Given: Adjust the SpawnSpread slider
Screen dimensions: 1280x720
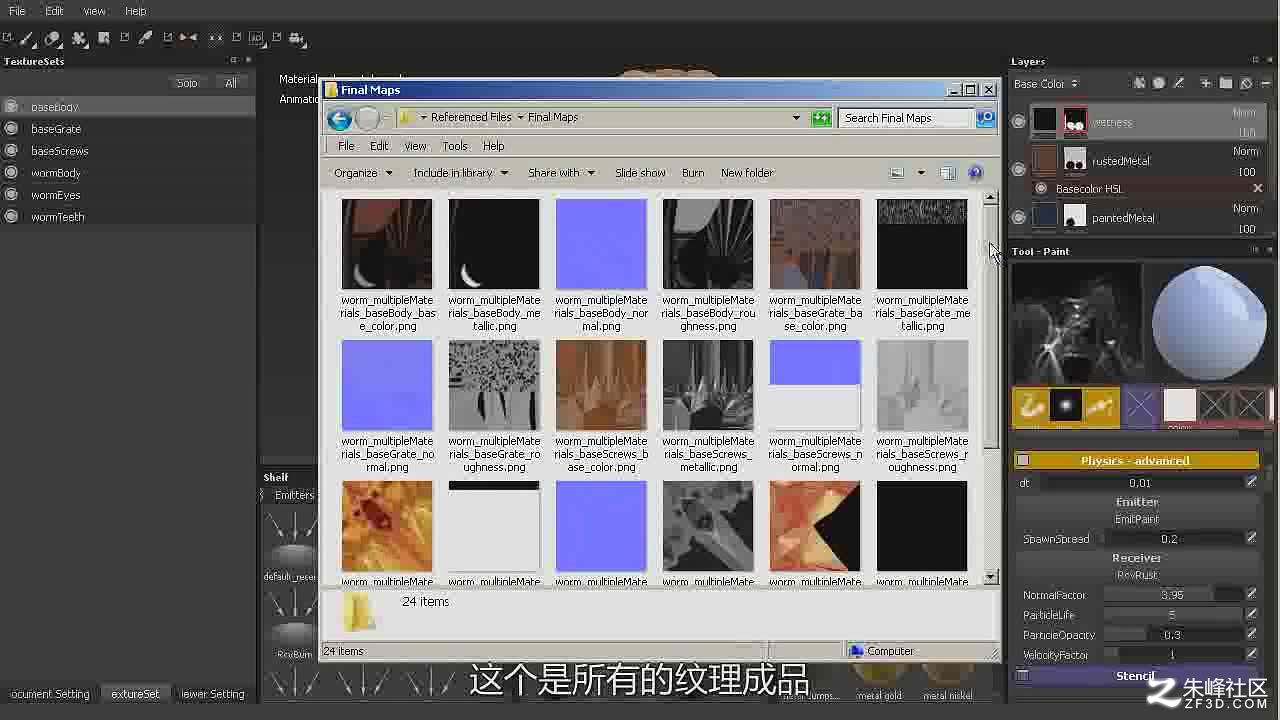Looking at the screenshot, I should (x=1172, y=538).
